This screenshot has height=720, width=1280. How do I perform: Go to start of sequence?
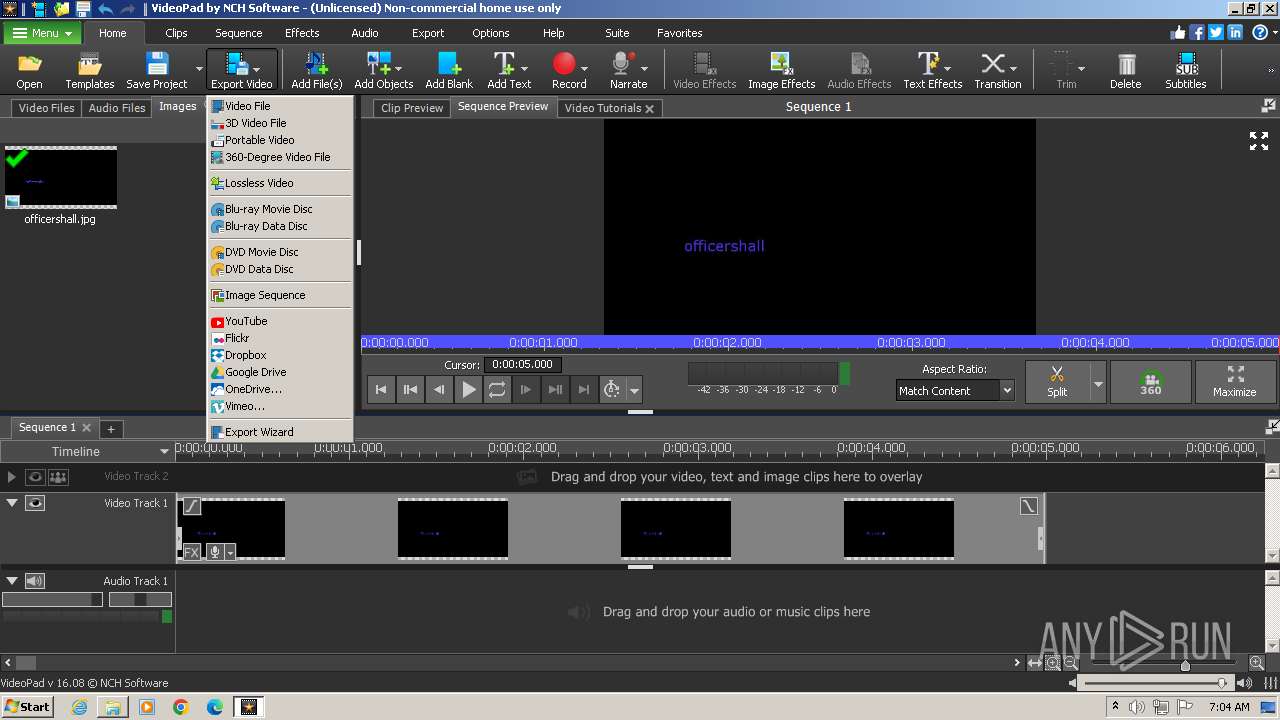[x=381, y=390]
